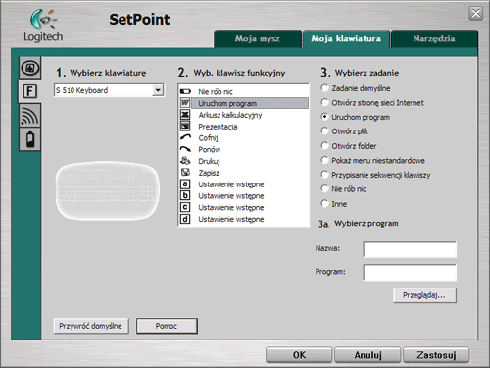
Task: Select 'Uruchom program' in function key list
Action: (x=243, y=103)
